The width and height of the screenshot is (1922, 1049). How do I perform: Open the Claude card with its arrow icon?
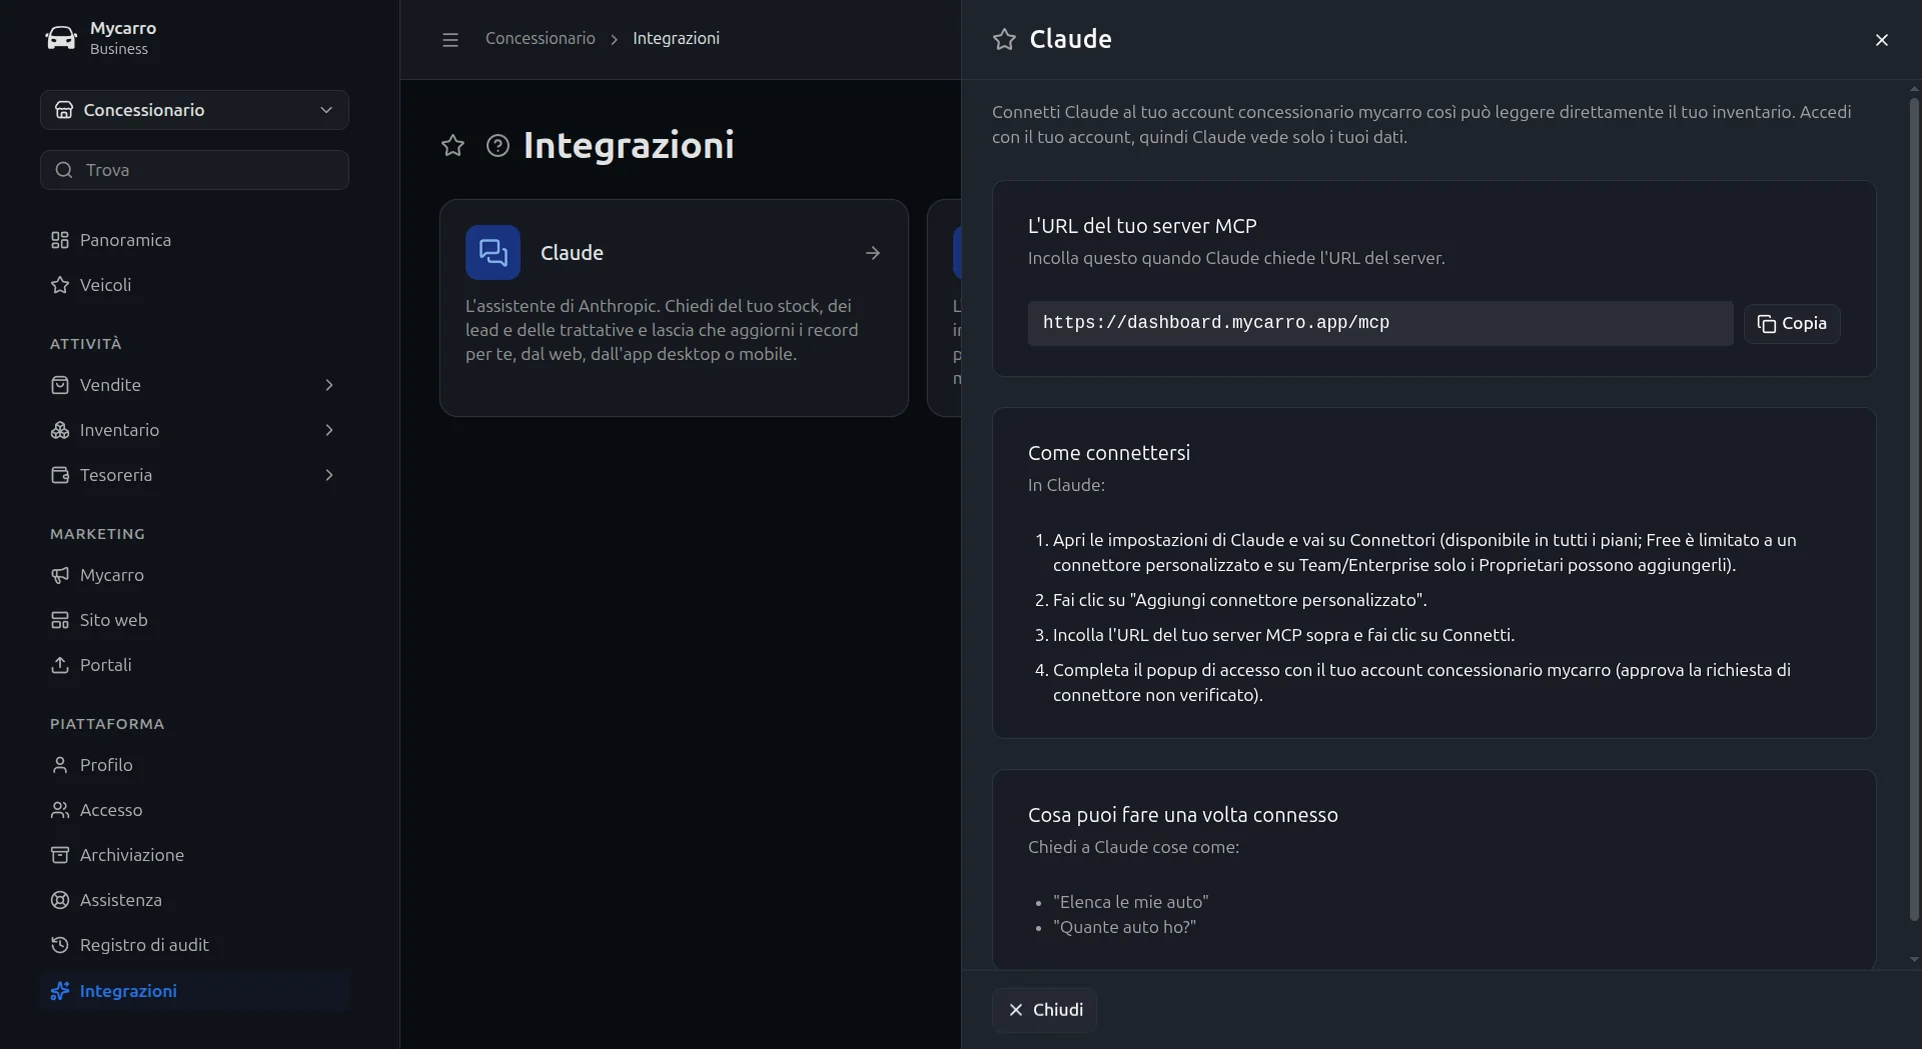click(x=873, y=253)
